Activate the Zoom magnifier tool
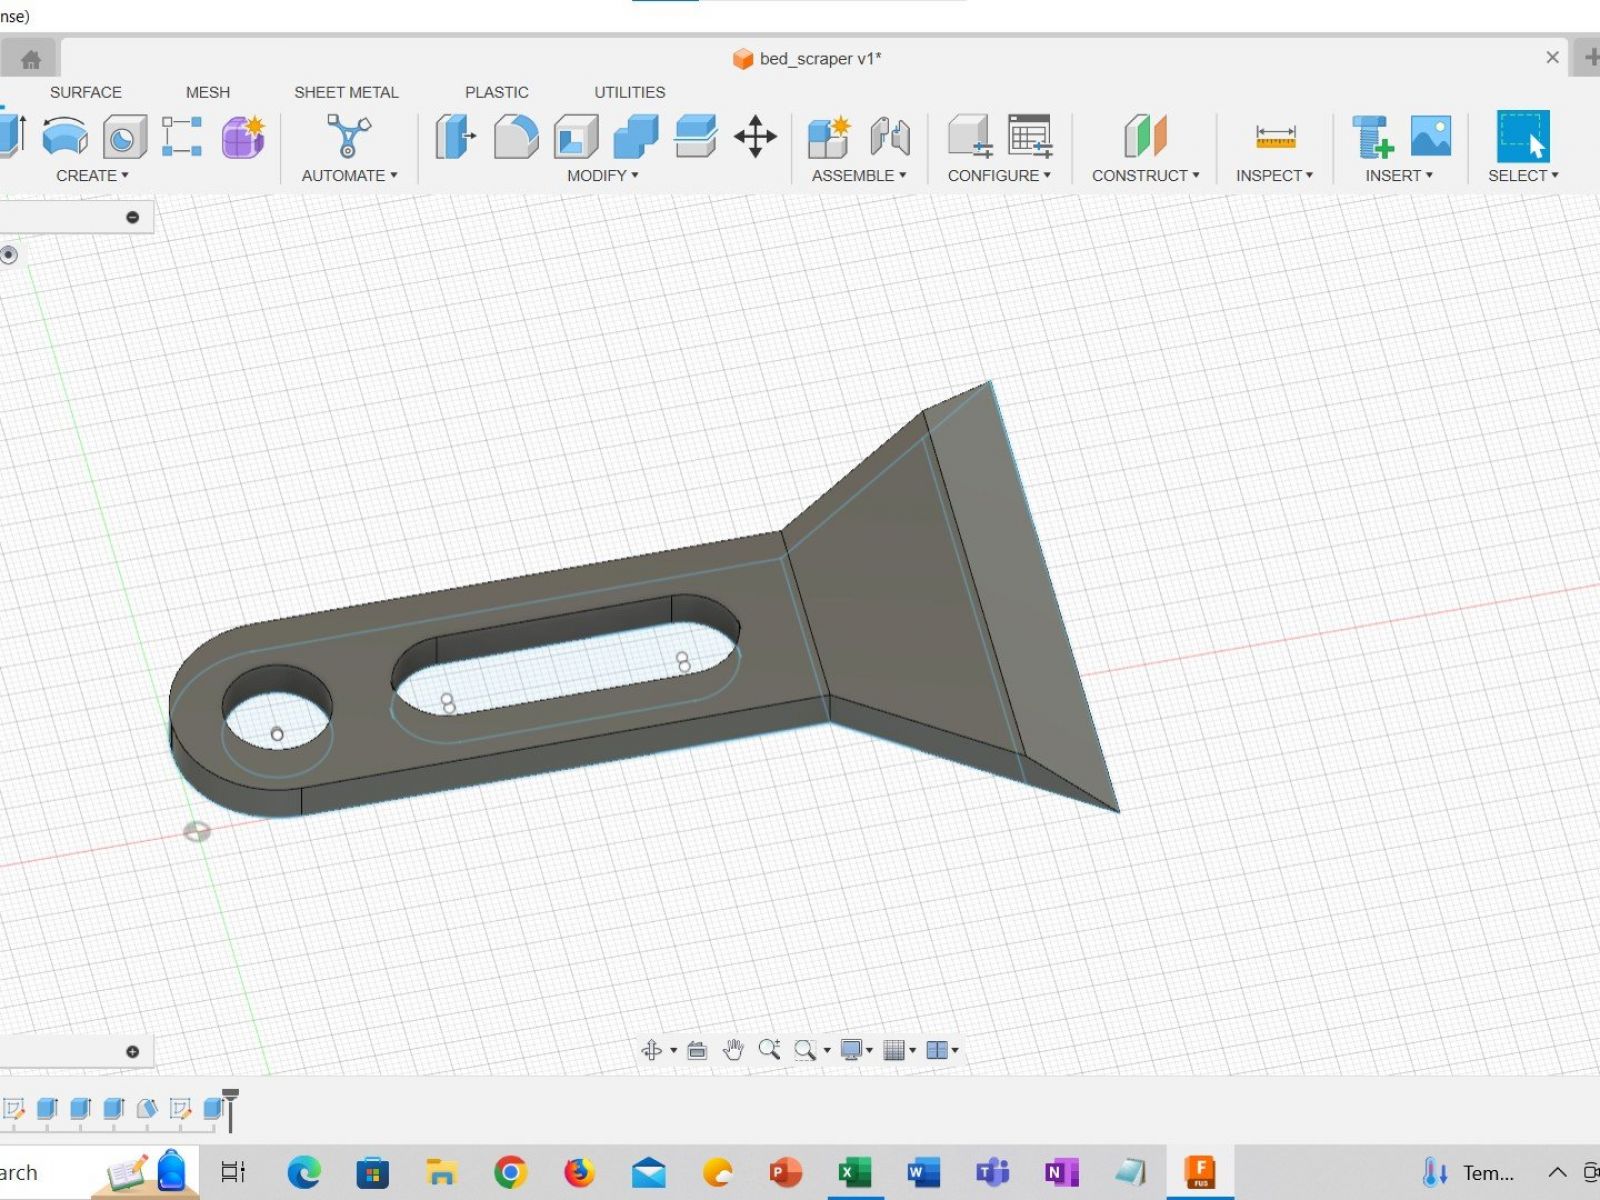The width and height of the screenshot is (1600, 1200). coord(769,1050)
